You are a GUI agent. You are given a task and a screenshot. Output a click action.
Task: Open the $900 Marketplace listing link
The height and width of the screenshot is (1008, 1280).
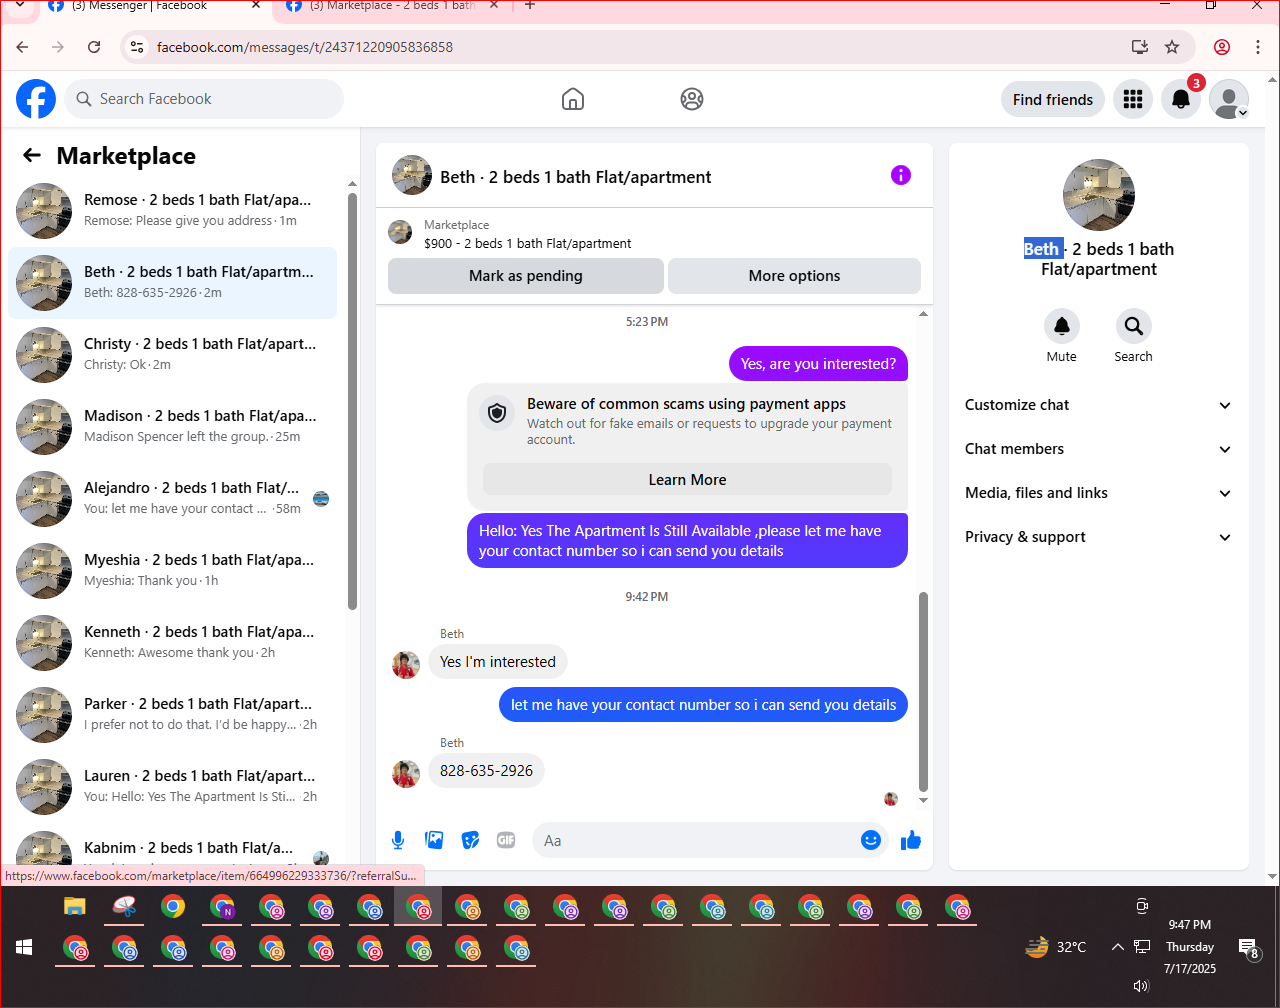[528, 243]
